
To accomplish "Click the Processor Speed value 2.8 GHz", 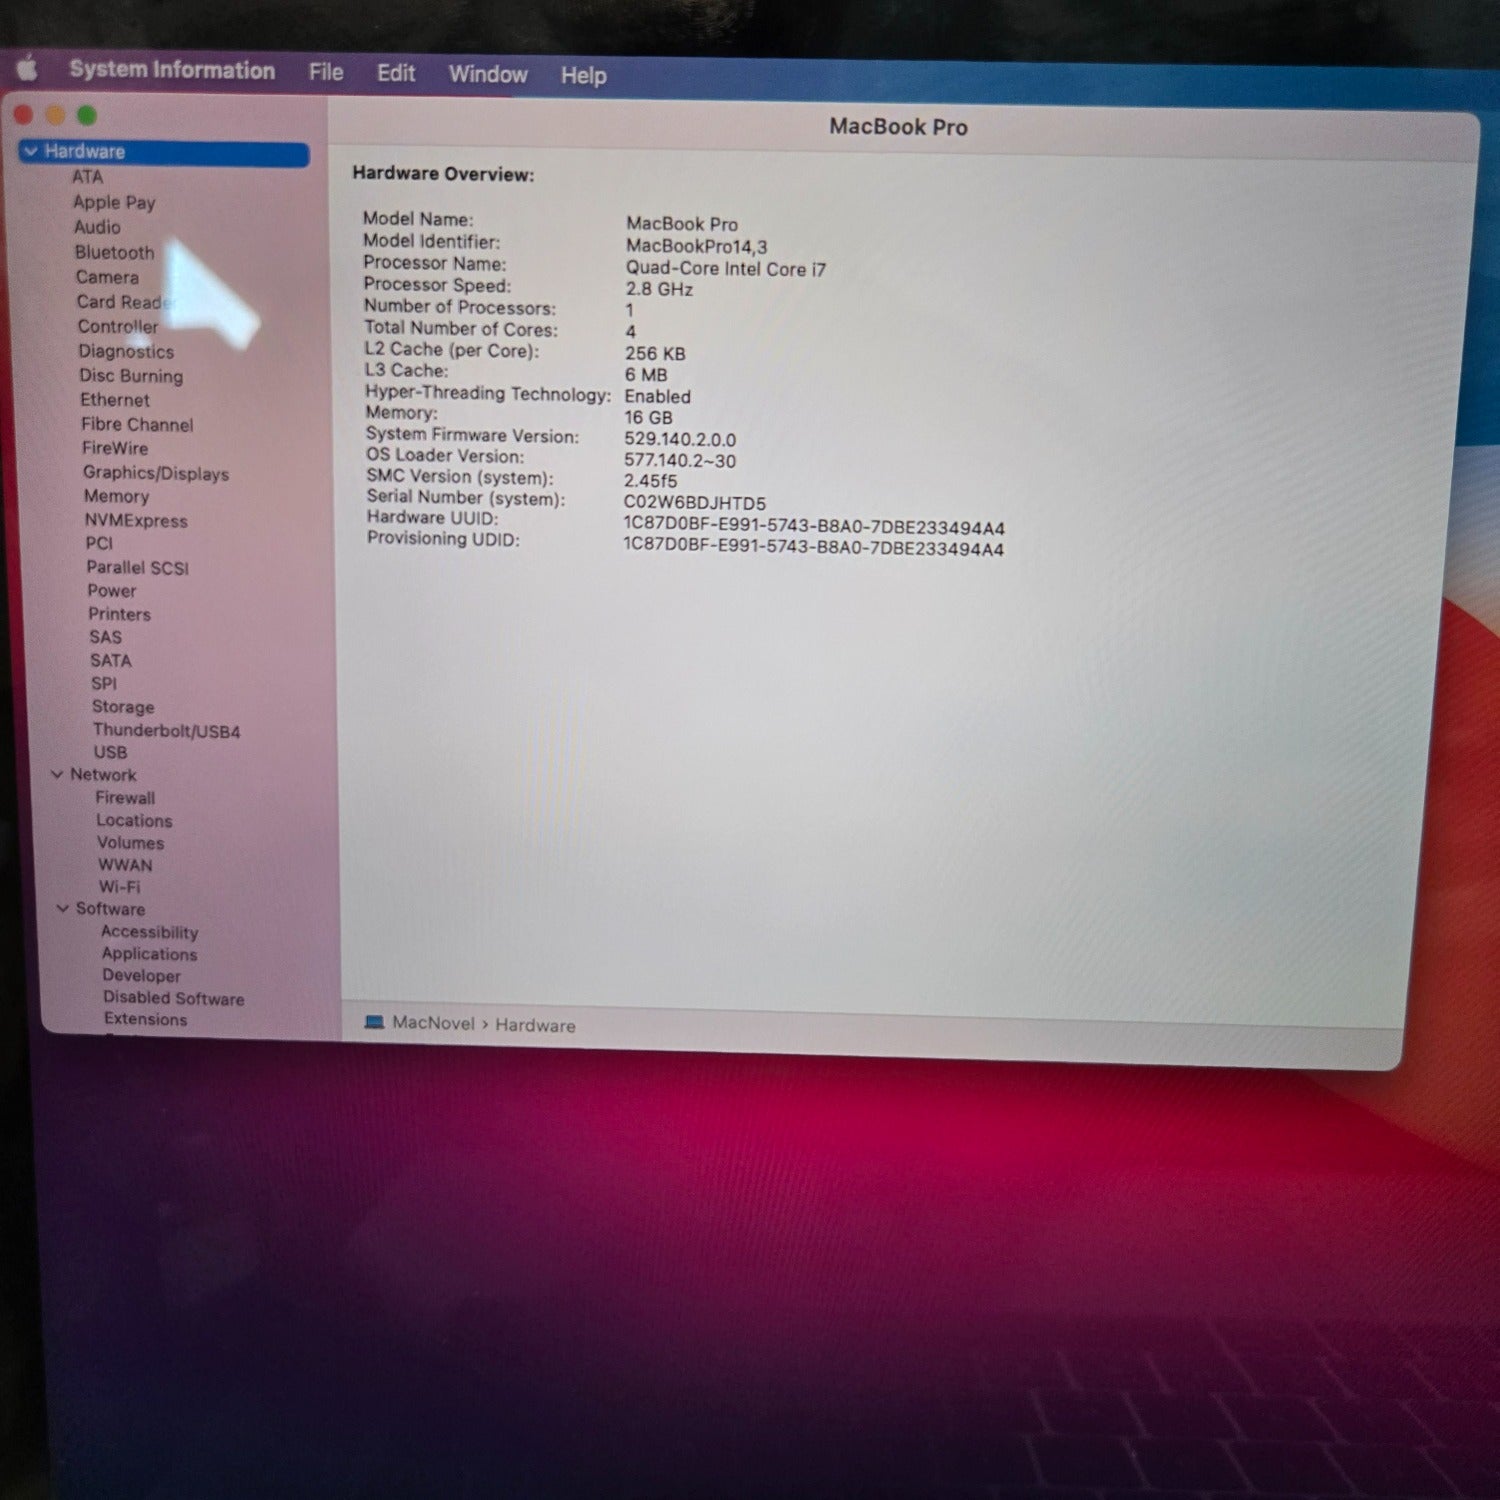I will (x=659, y=289).
